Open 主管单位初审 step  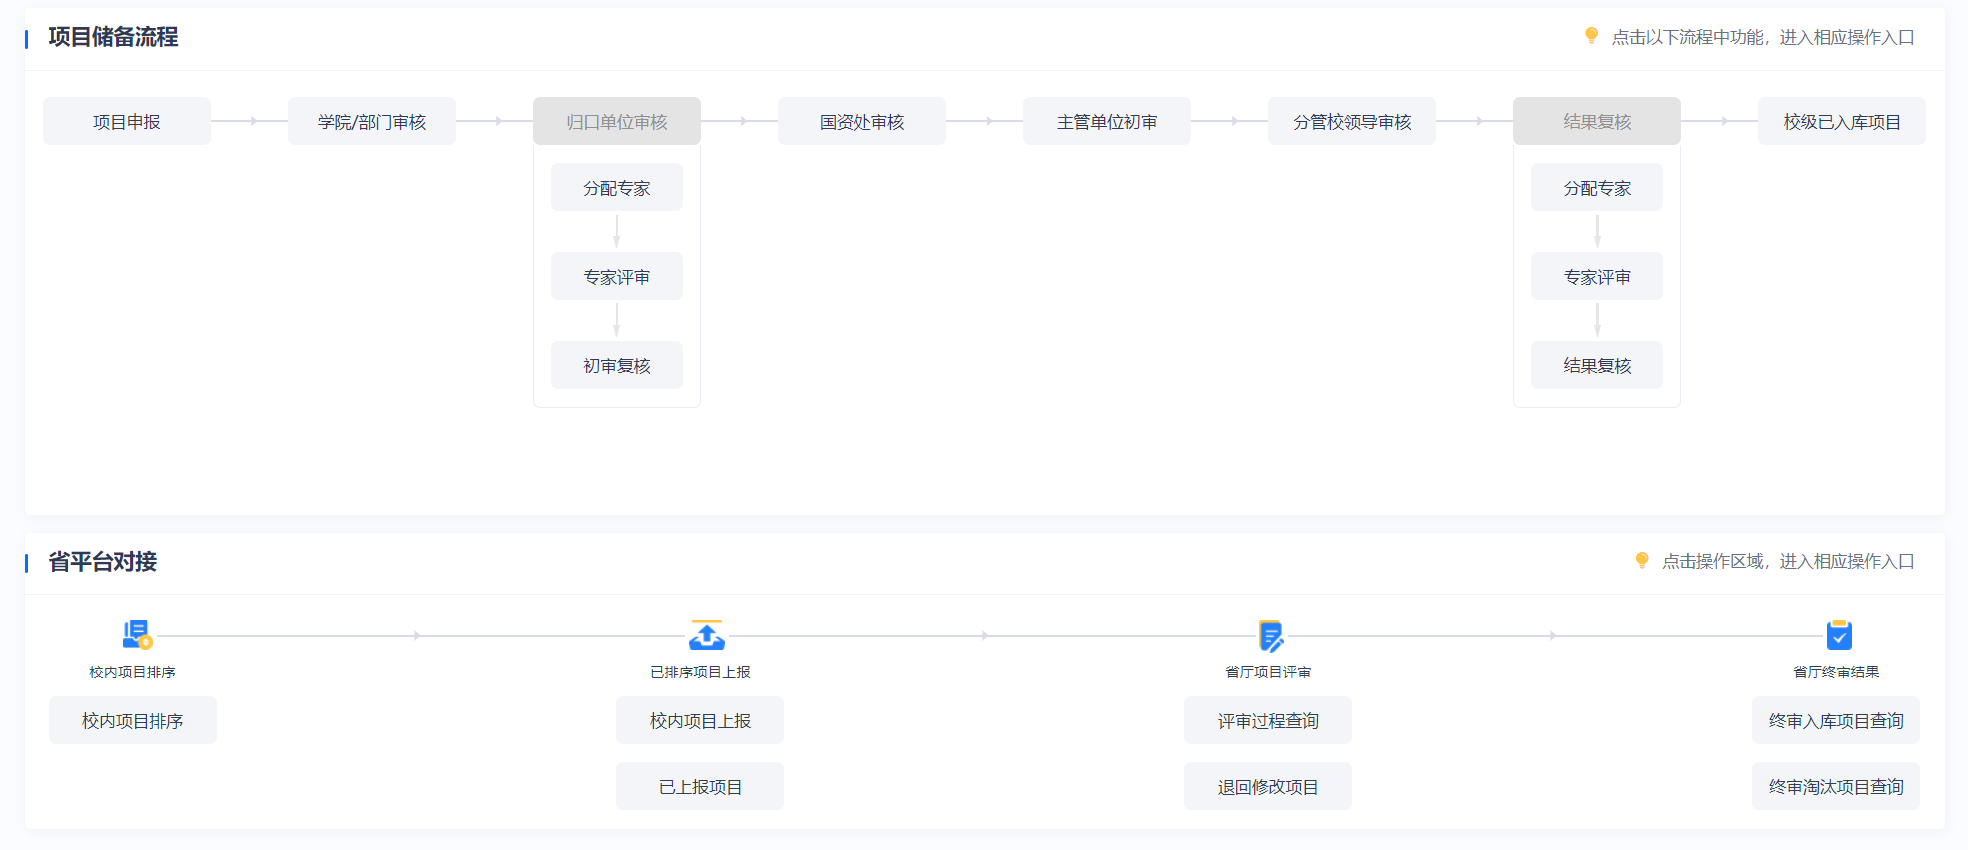1106,122
